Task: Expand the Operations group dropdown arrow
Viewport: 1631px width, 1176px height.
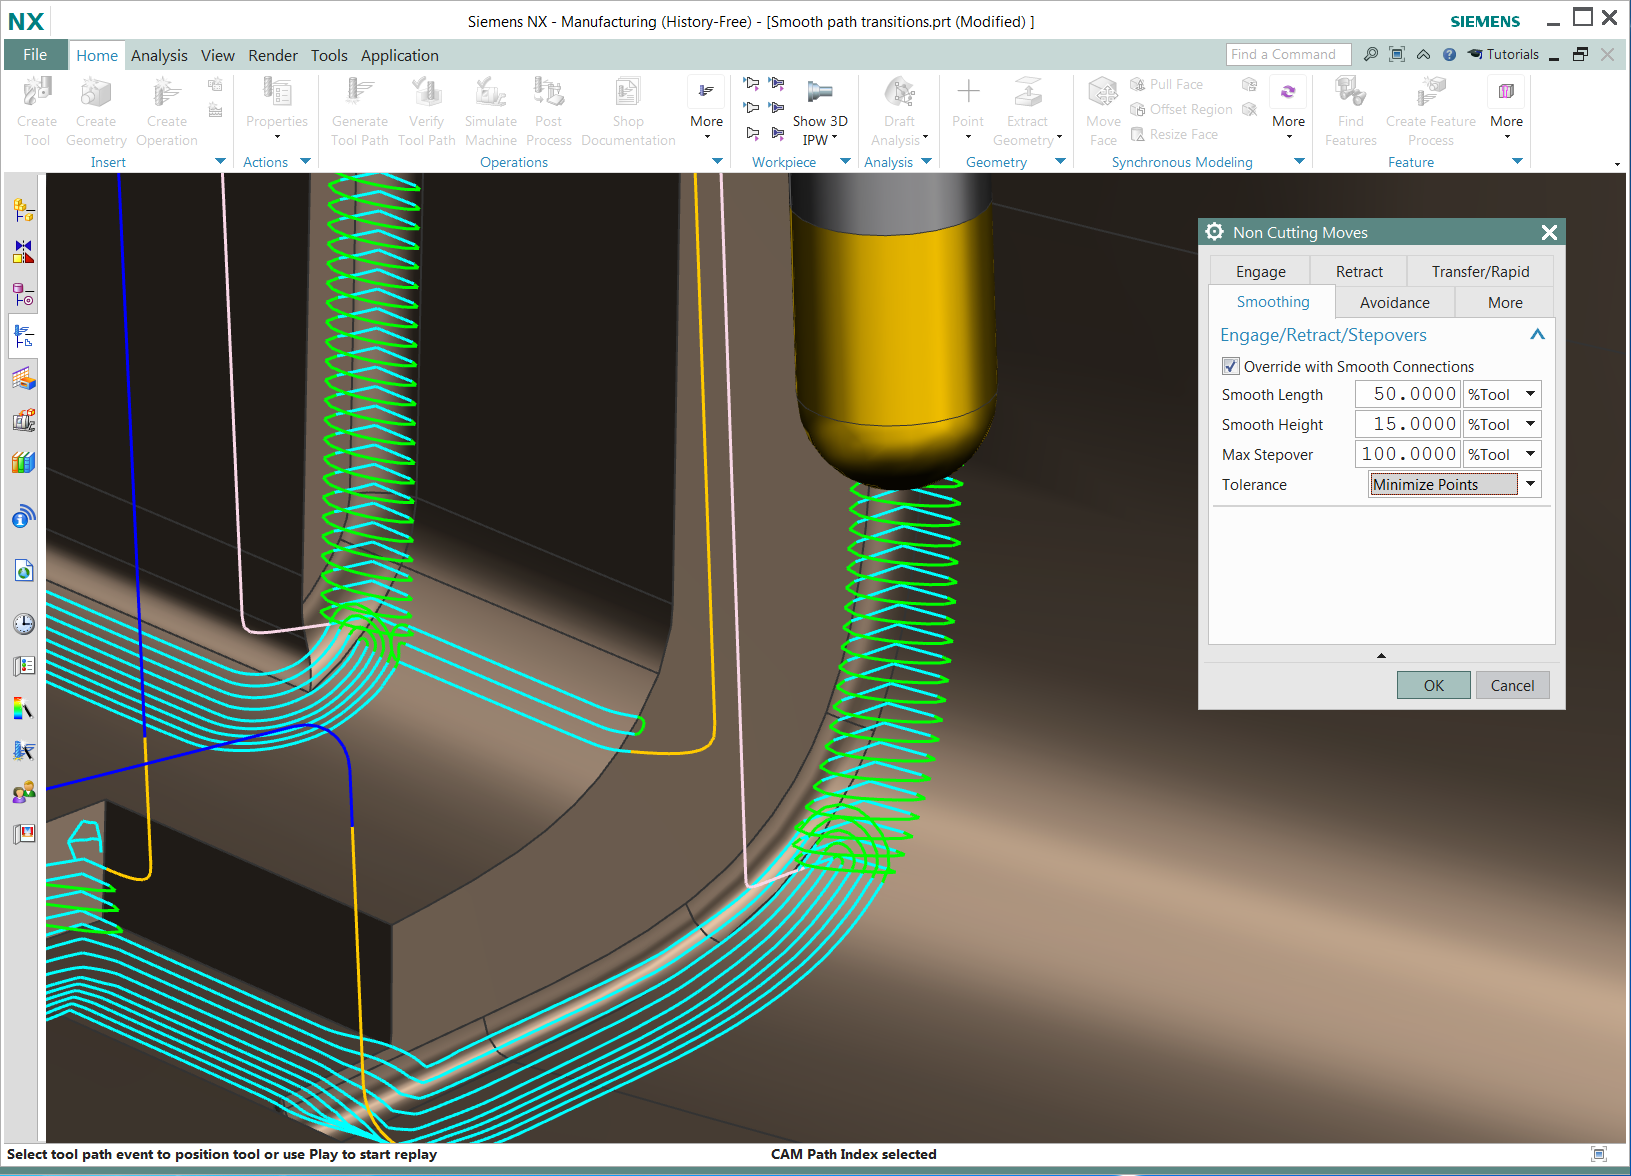Action: tap(717, 161)
